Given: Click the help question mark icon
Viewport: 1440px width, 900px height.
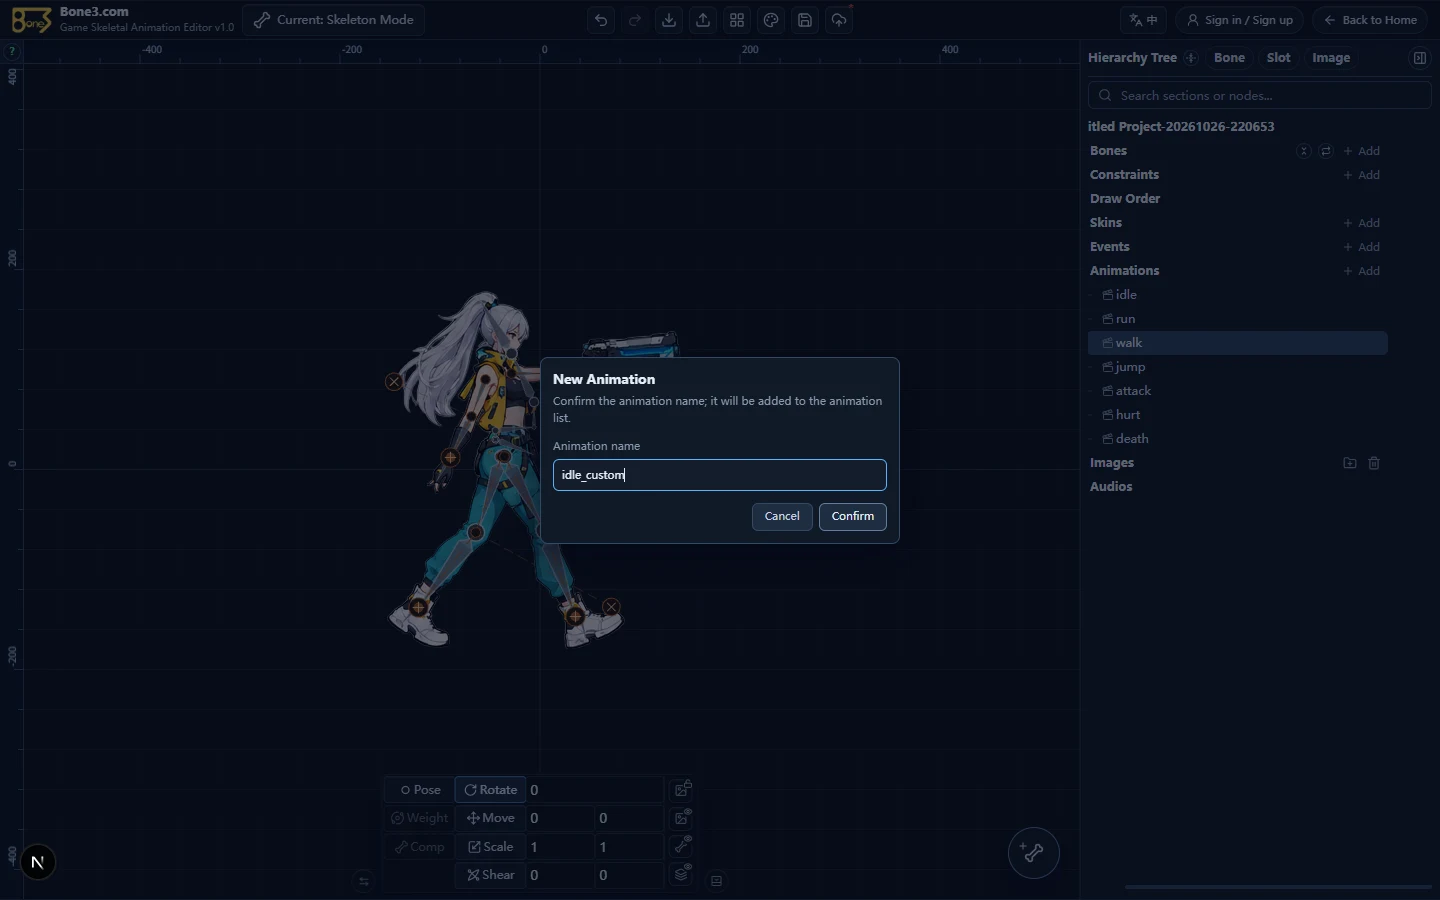Looking at the screenshot, I should pos(12,51).
